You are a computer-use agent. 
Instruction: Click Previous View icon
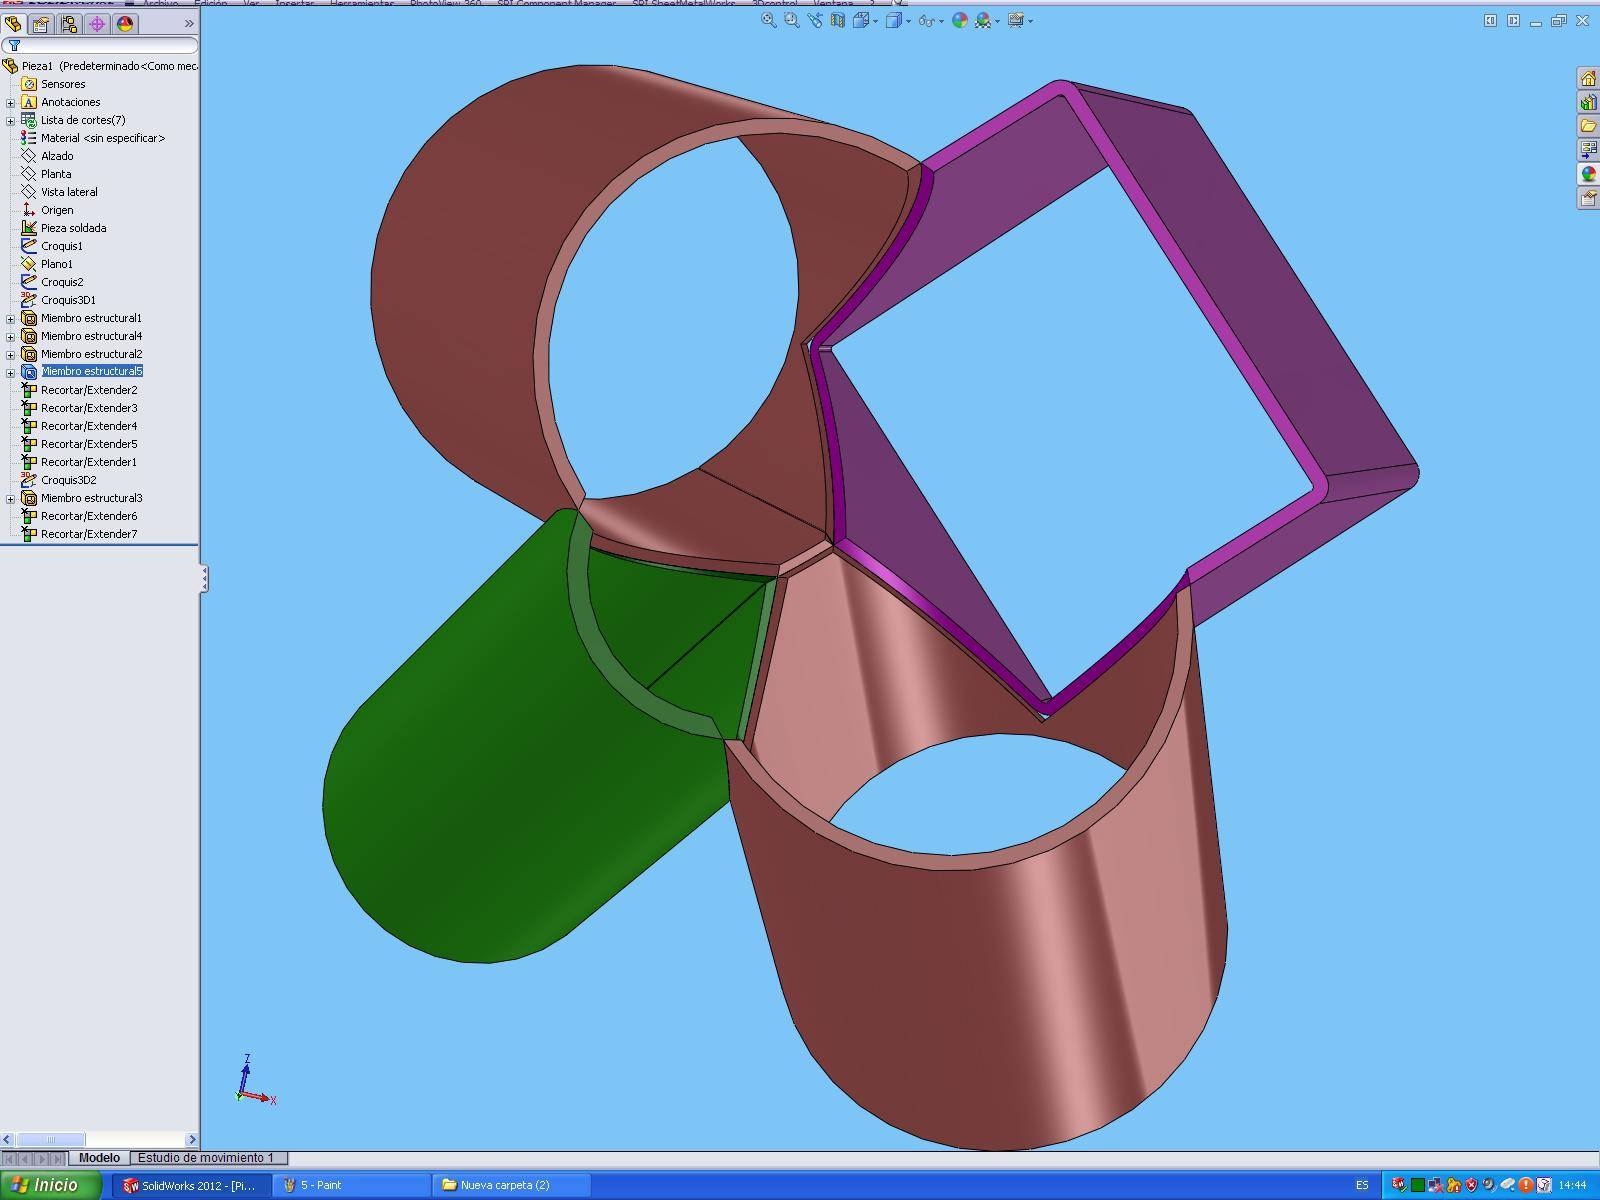[815, 20]
